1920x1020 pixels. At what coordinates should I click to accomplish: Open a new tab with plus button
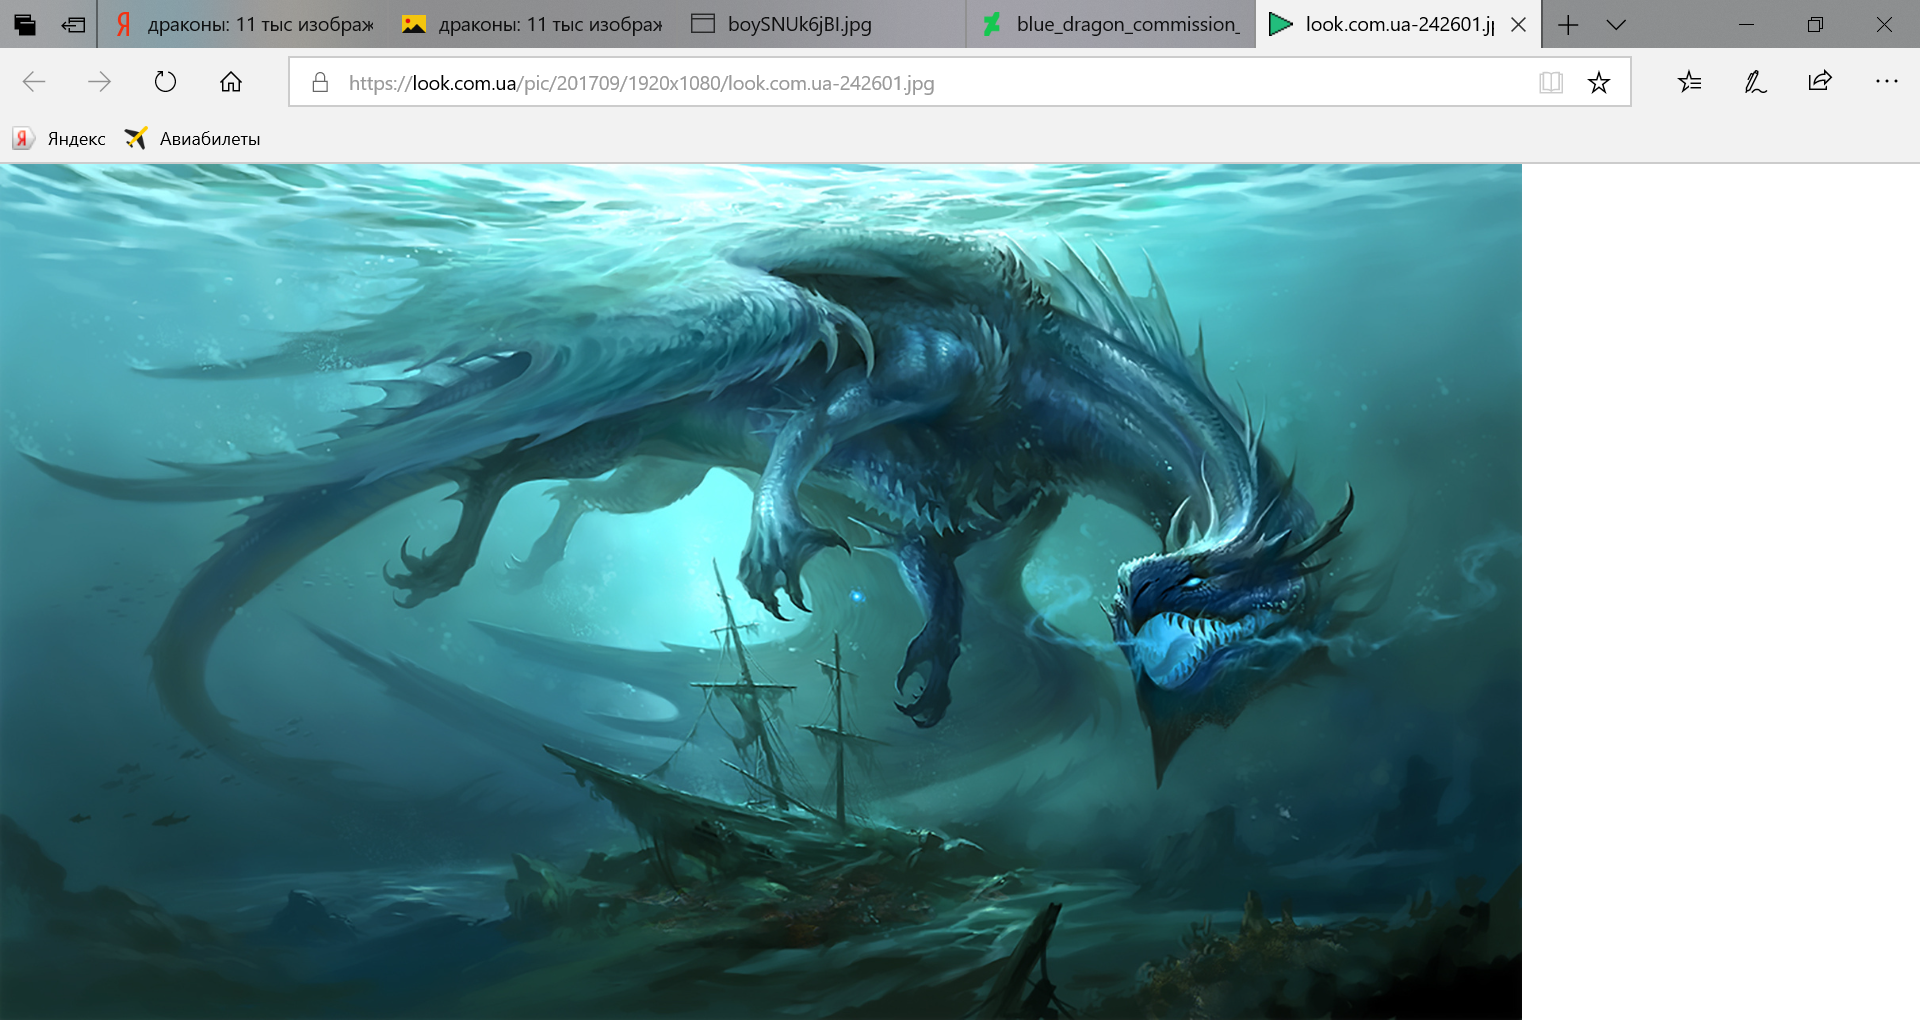pyautogui.click(x=1568, y=25)
